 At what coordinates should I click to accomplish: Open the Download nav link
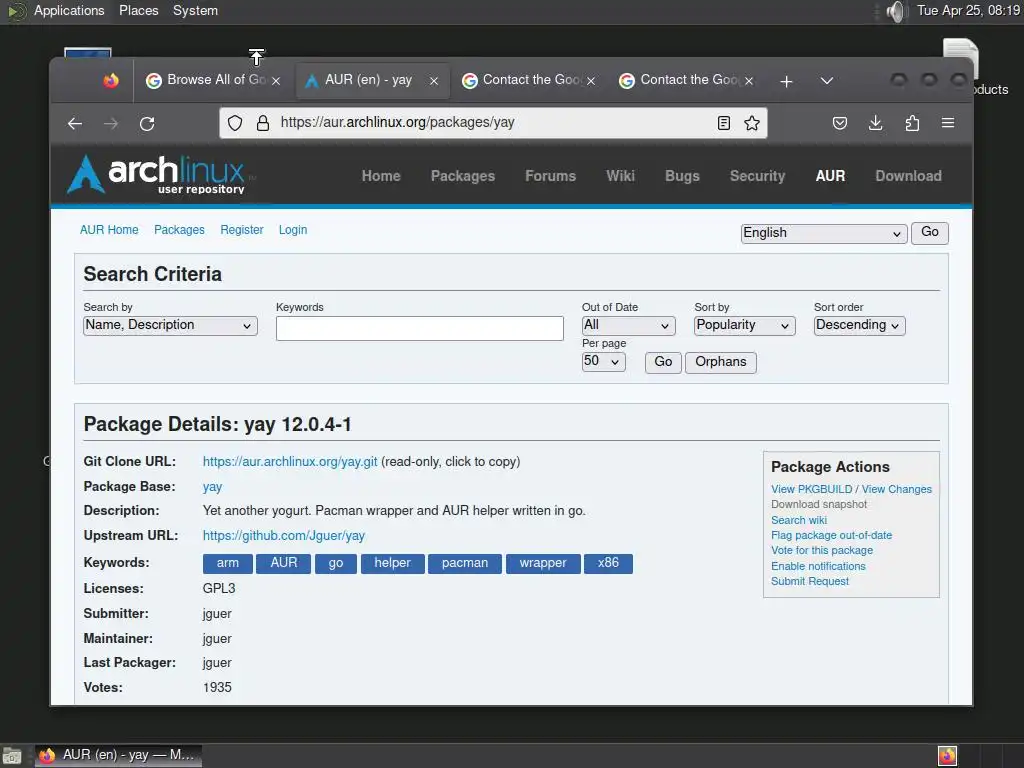(908, 176)
